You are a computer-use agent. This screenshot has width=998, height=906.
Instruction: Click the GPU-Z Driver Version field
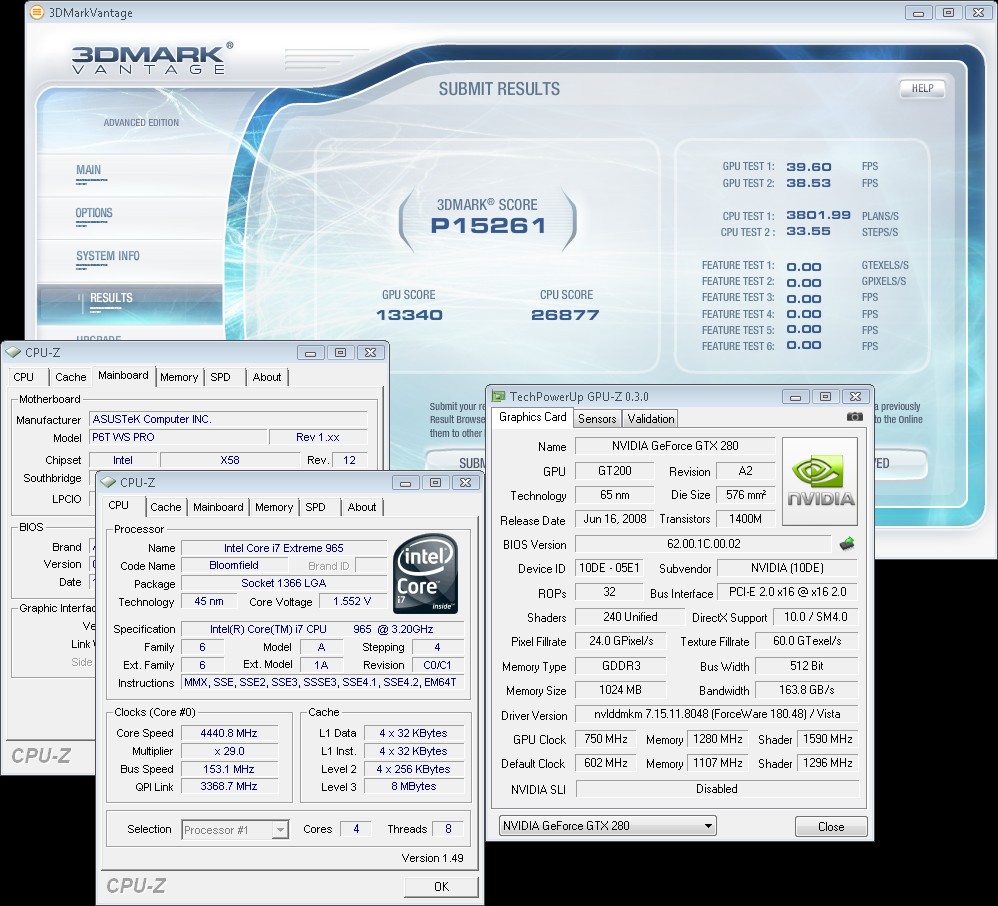717,714
